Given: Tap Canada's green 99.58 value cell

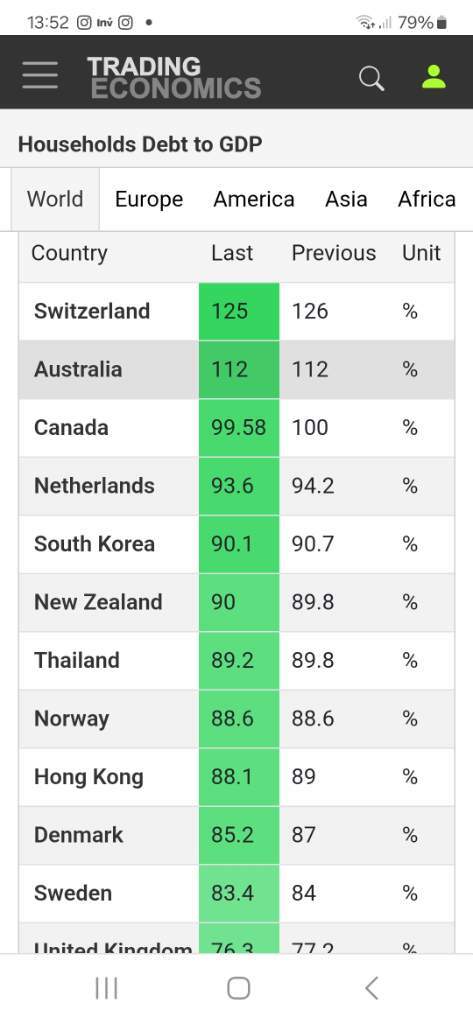Looking at the screenshot, I should pos(239,428).
